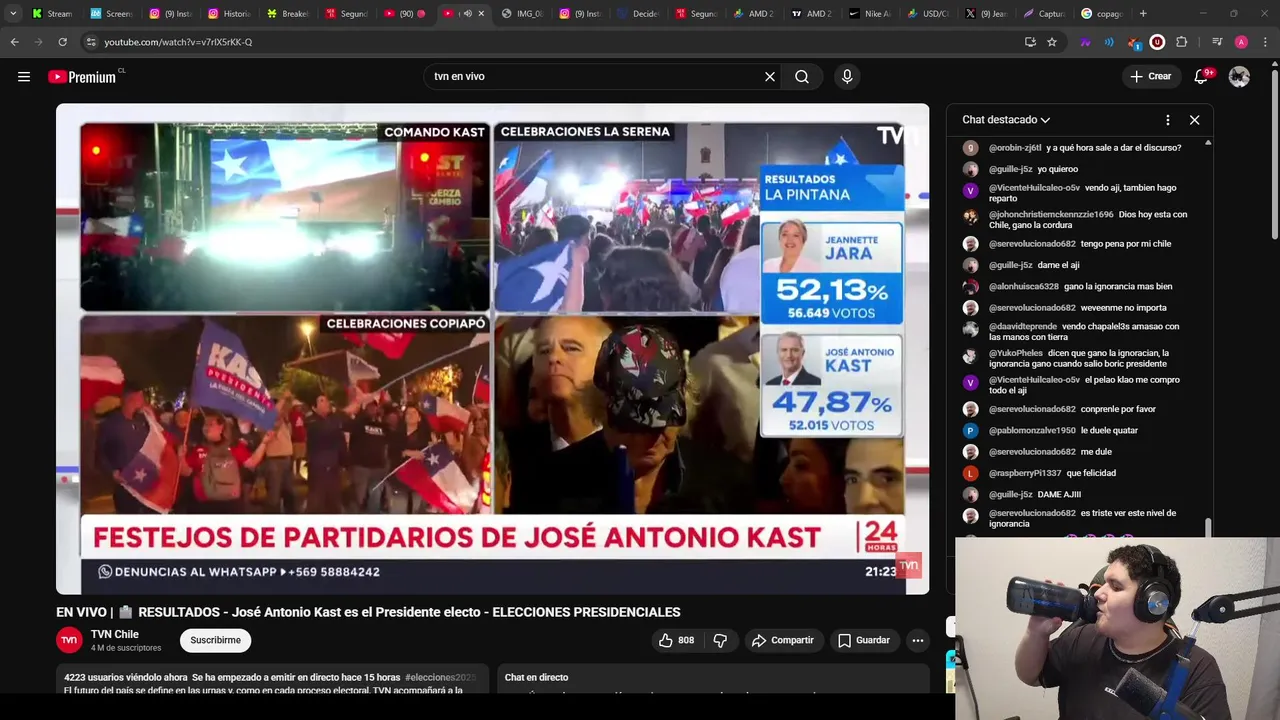Open the browser extensions puzzle icon
Image resolution: width=1280 pixels, height=720 pixels.
[1181, 42]
